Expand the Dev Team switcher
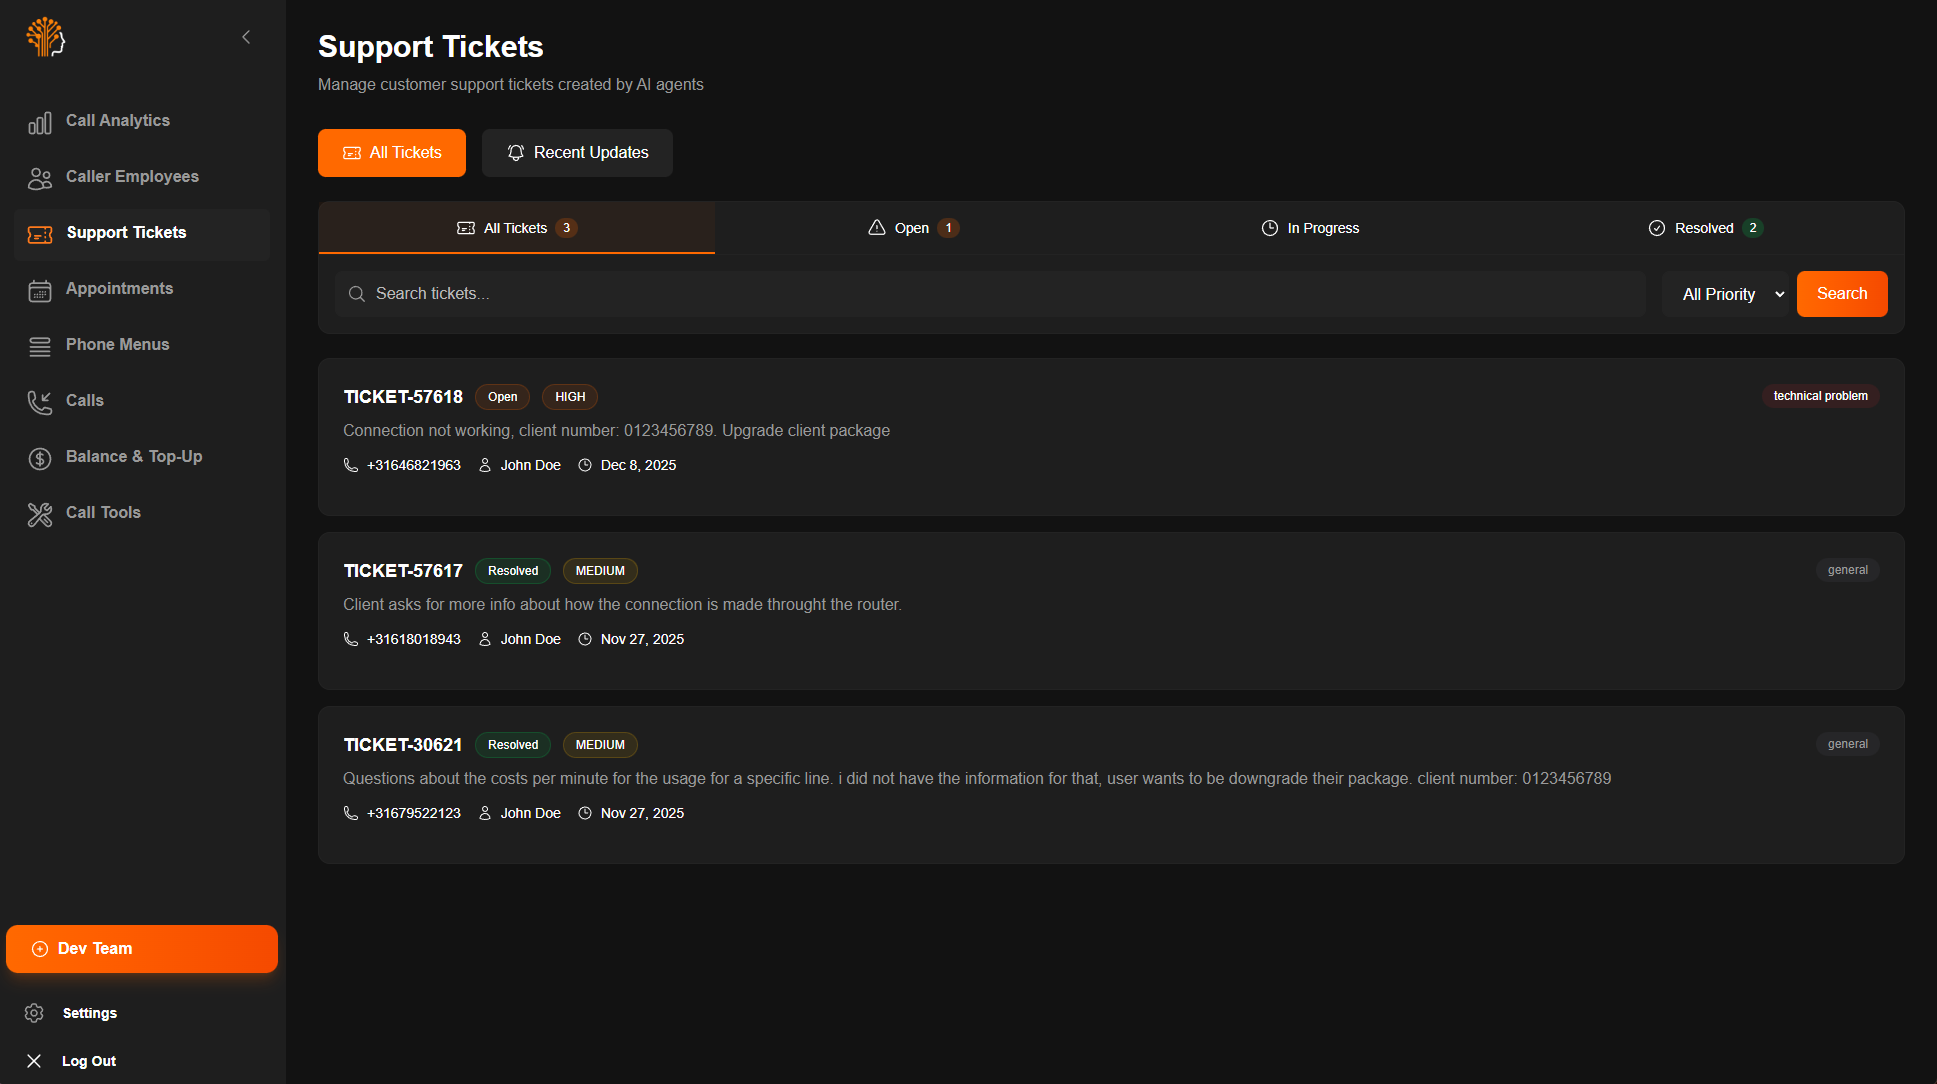 click(x=142, y=948)
